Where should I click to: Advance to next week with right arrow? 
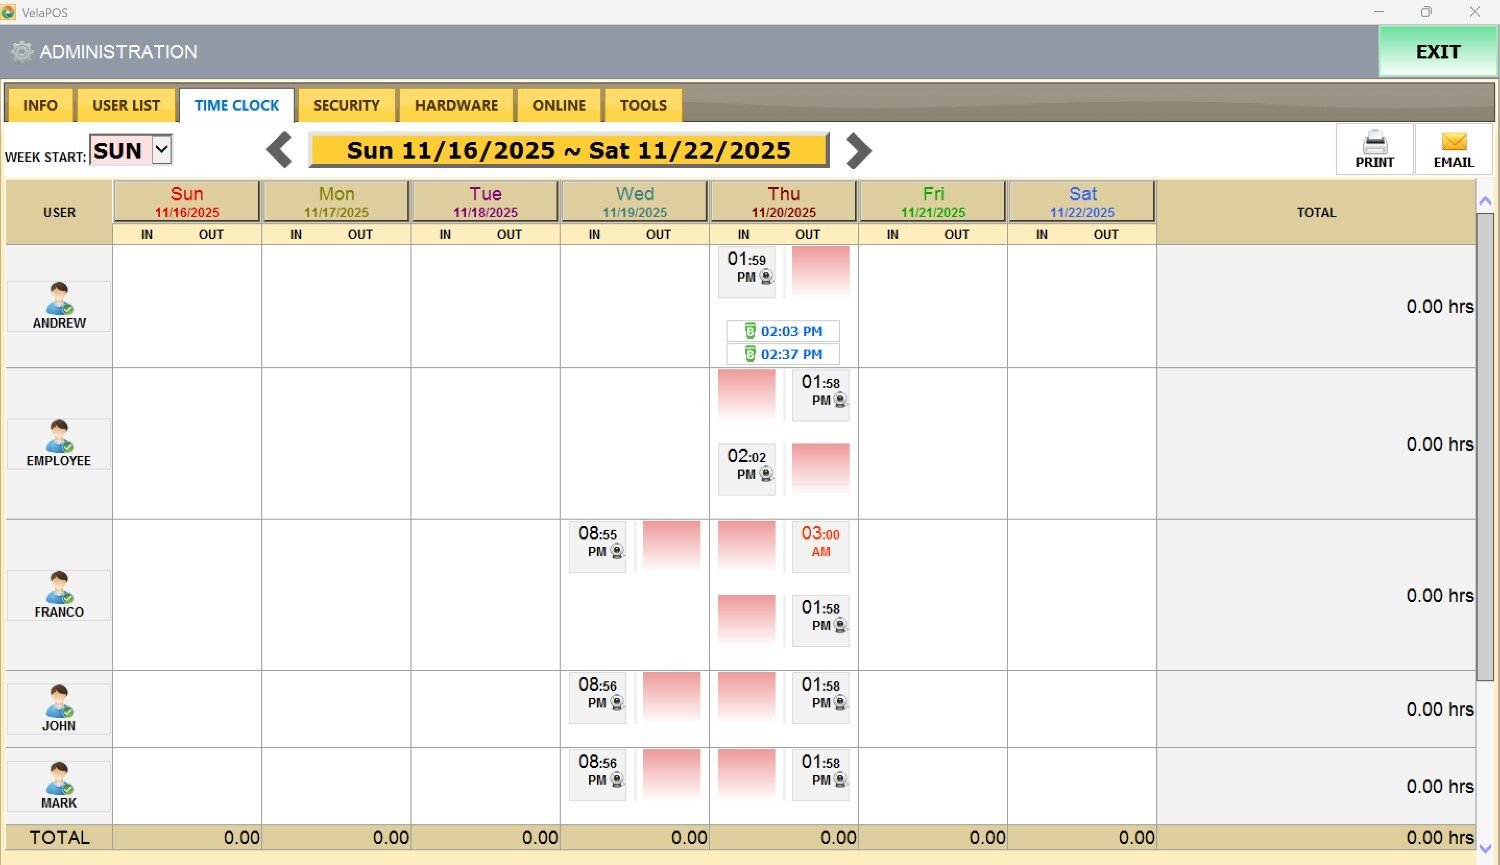click(858, 151)
